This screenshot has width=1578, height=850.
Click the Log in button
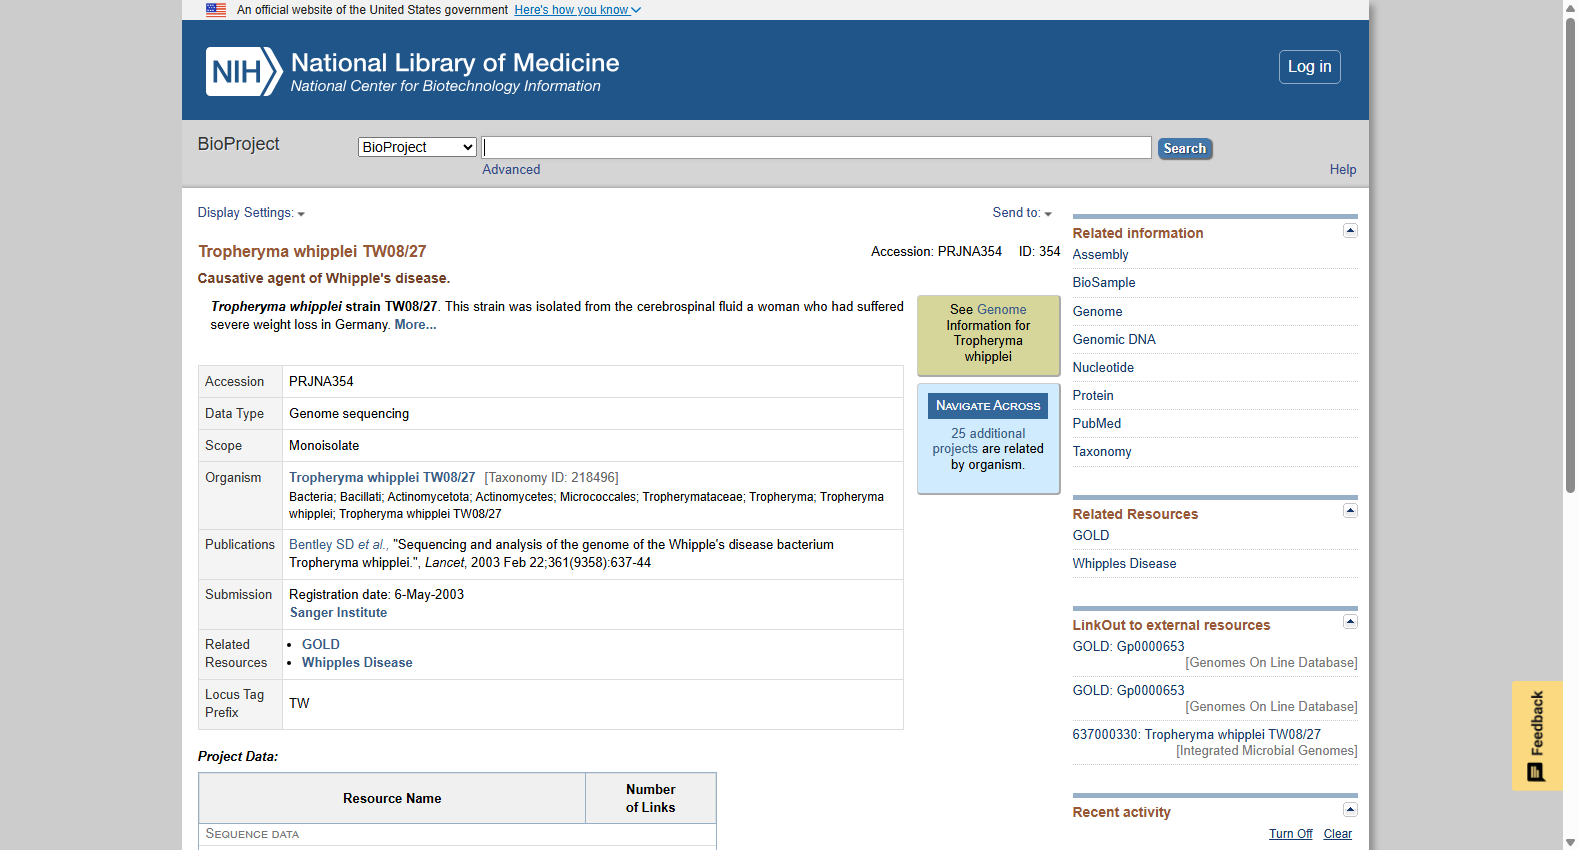coord(1309,67)
